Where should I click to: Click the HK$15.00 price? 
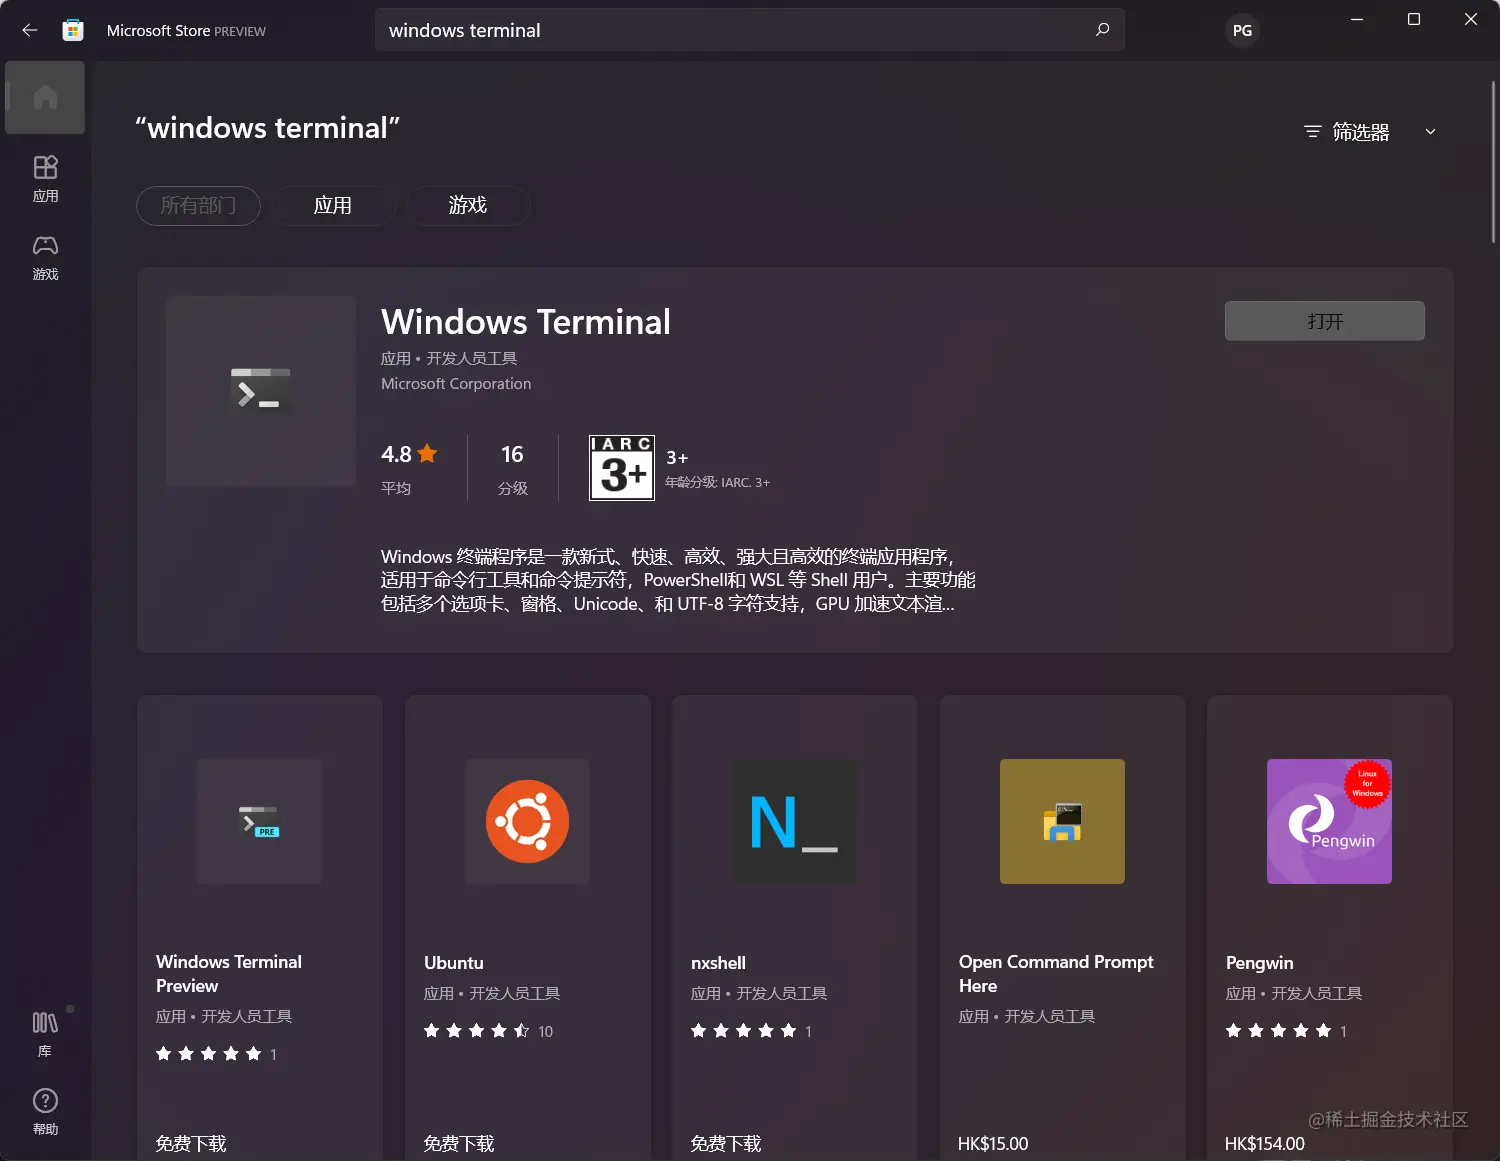[x=993, y=1143]
